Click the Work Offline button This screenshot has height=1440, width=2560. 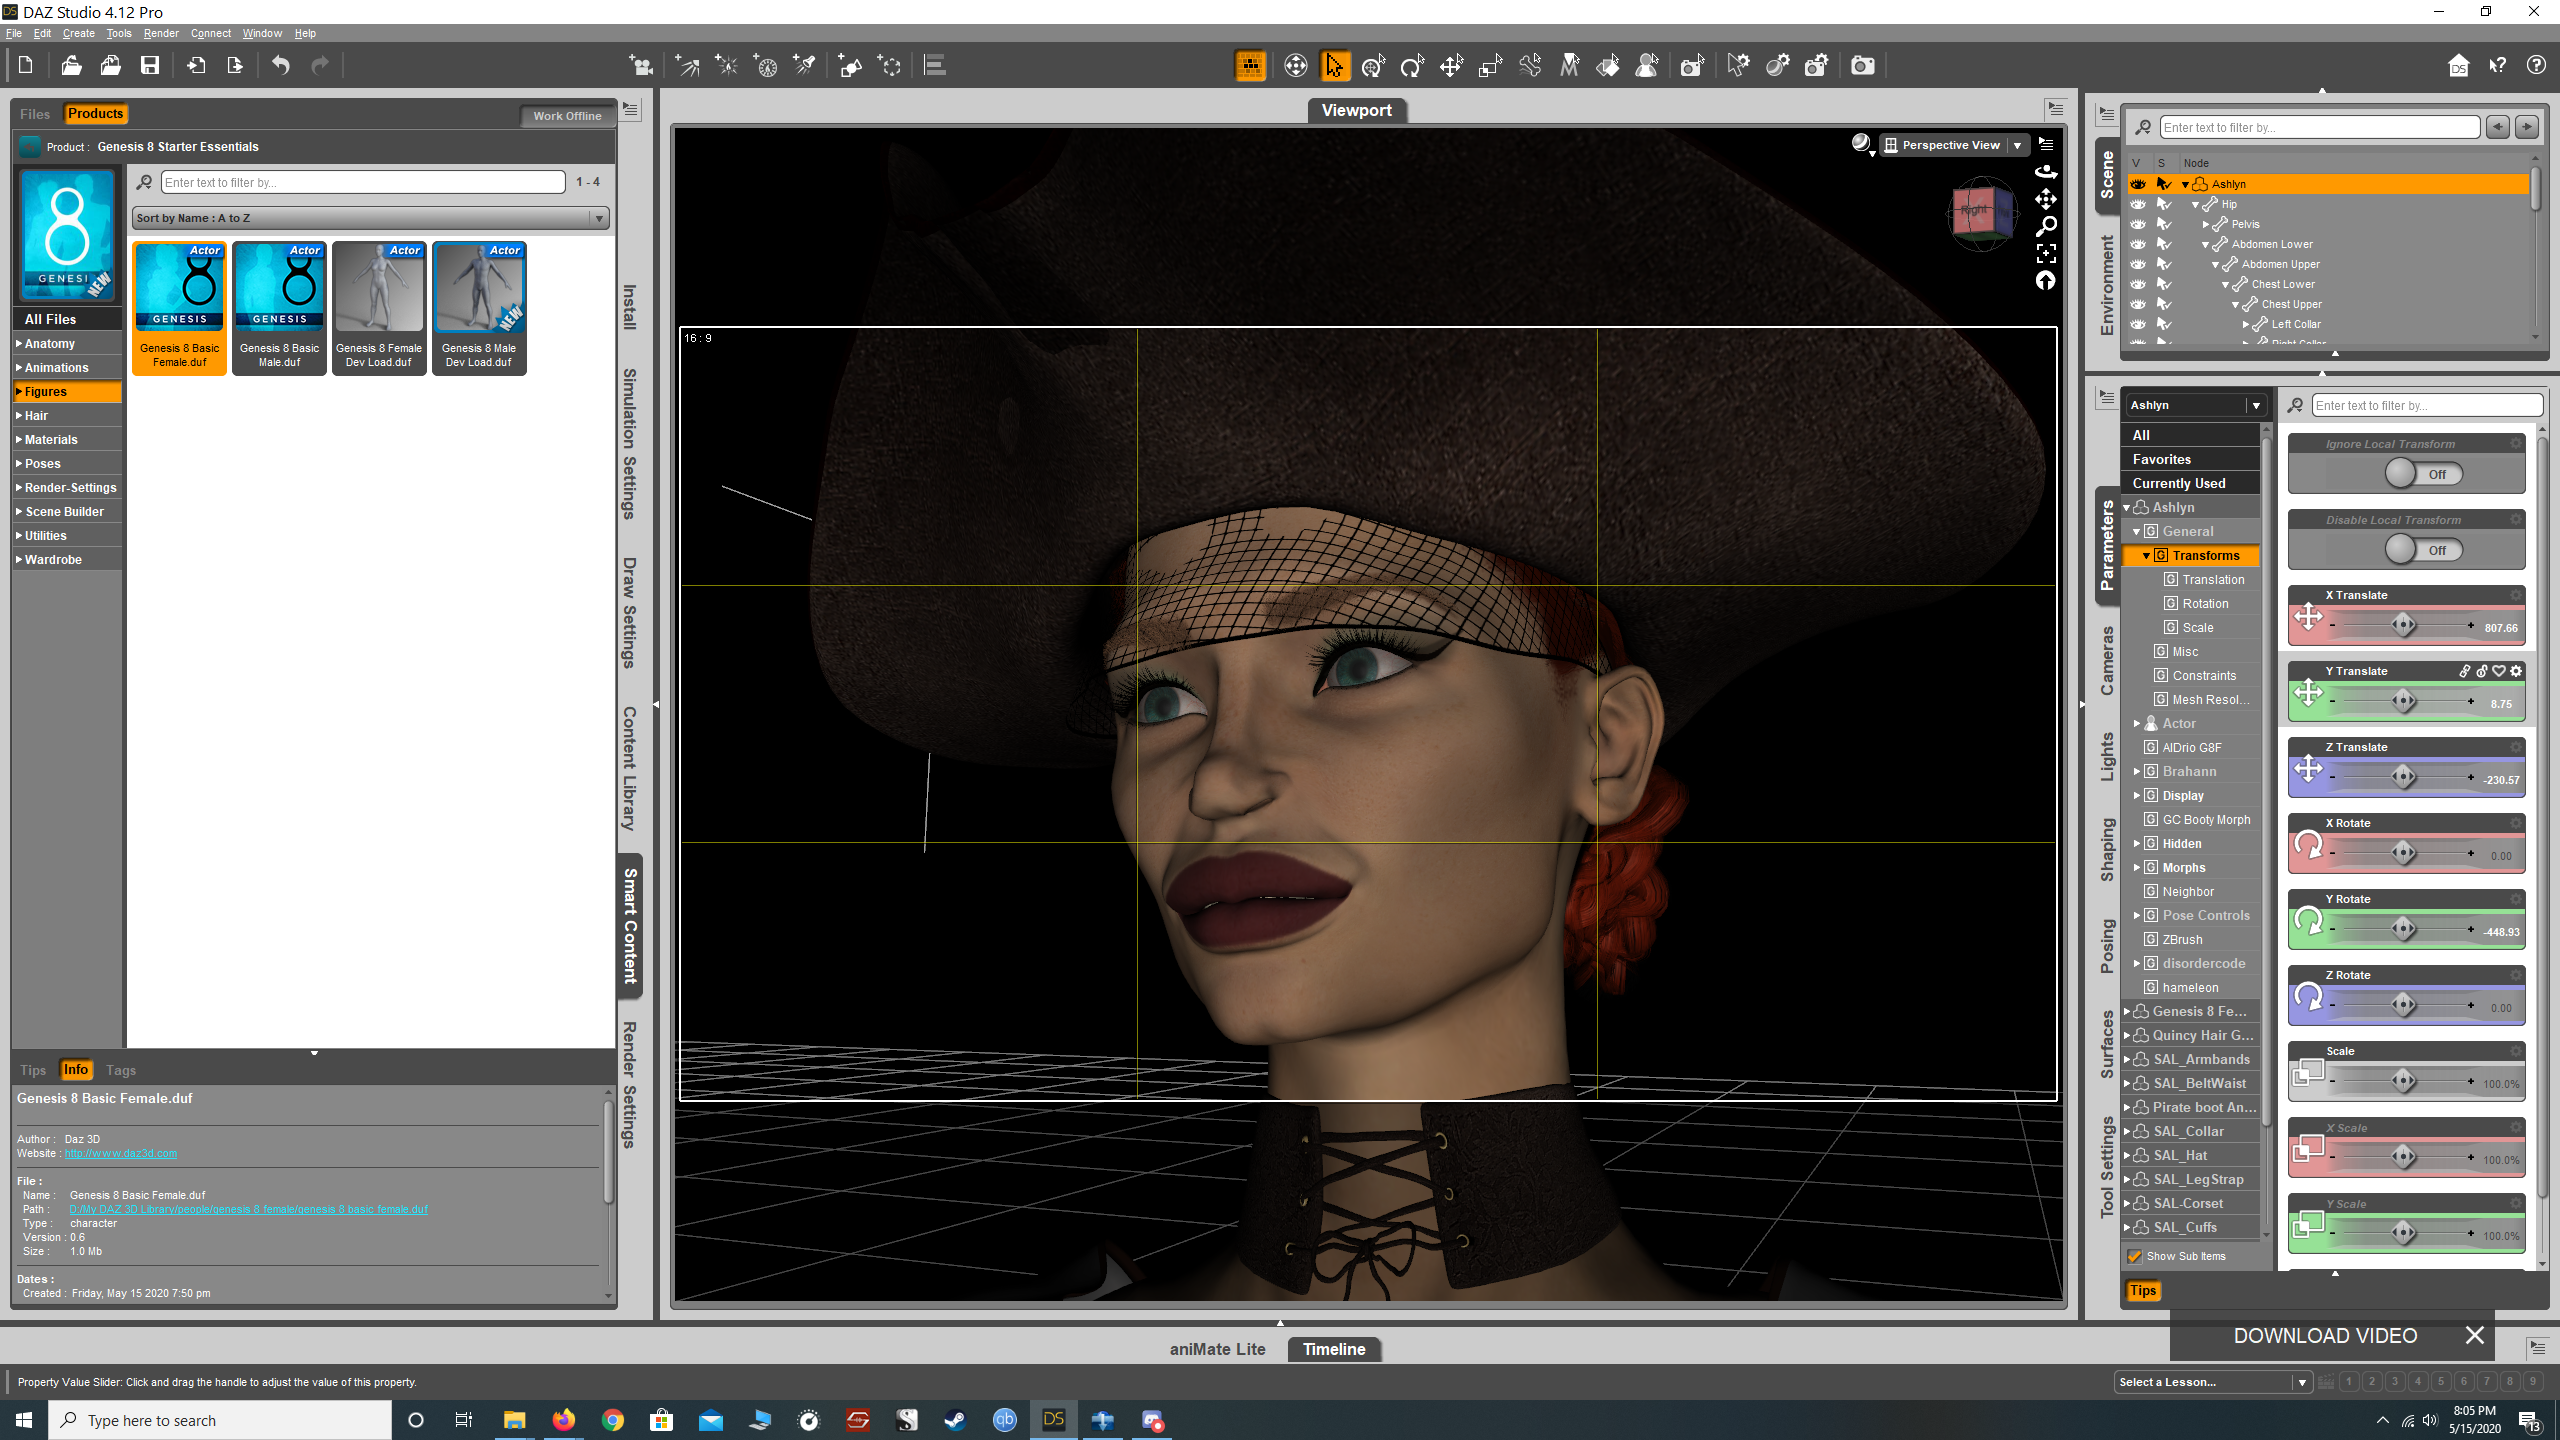click(567, 116)
